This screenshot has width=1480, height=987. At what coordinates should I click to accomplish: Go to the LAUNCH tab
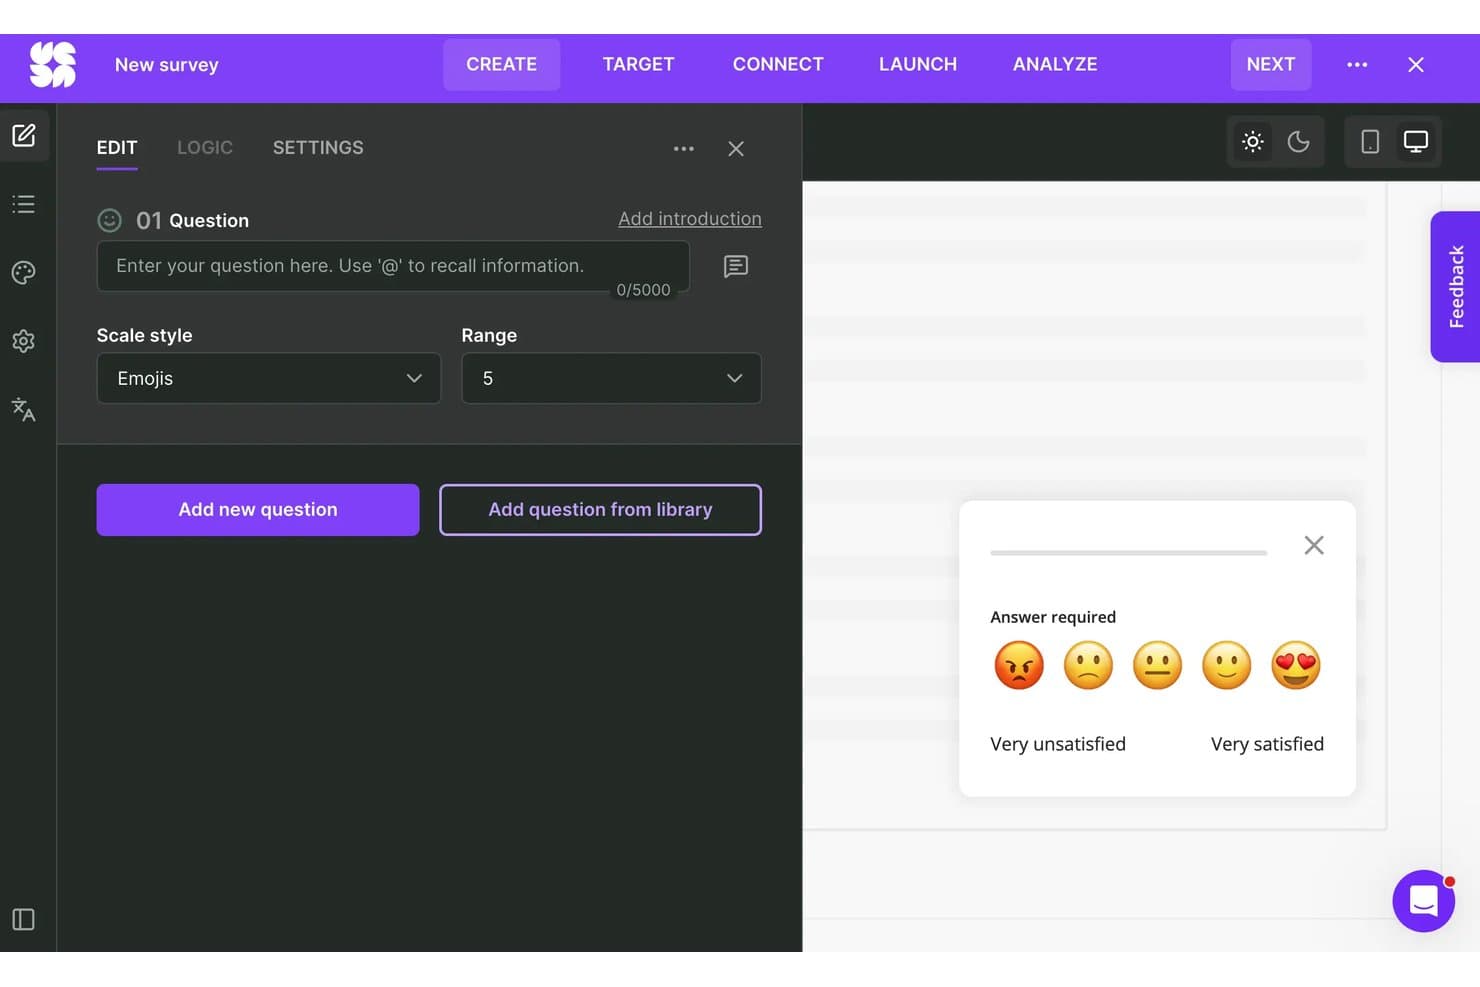(x=918, y=65)
